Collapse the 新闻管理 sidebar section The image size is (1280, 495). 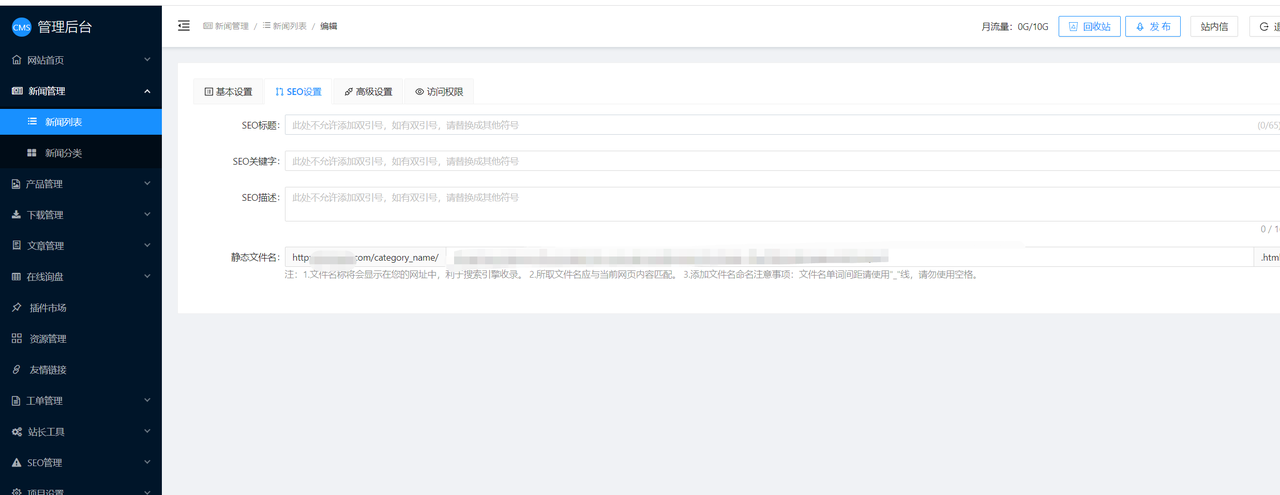click(147, 91)
